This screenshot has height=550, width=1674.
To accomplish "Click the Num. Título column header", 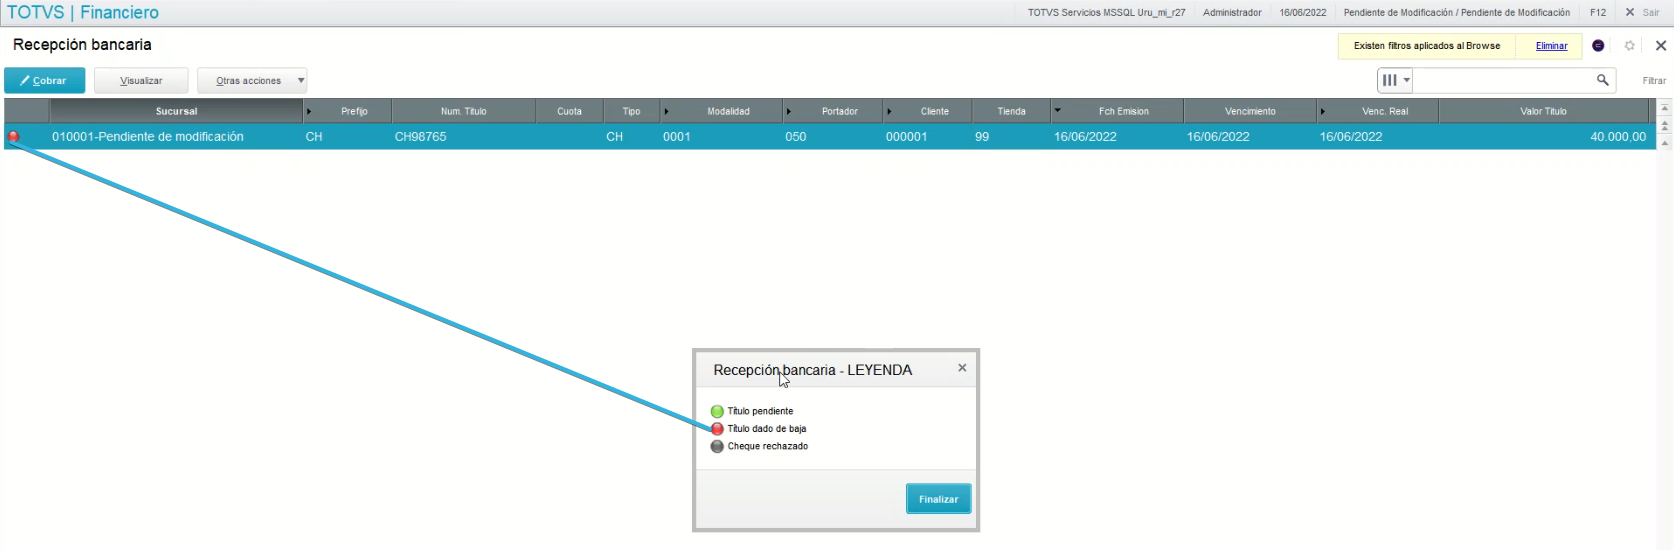I will (463, 111).
